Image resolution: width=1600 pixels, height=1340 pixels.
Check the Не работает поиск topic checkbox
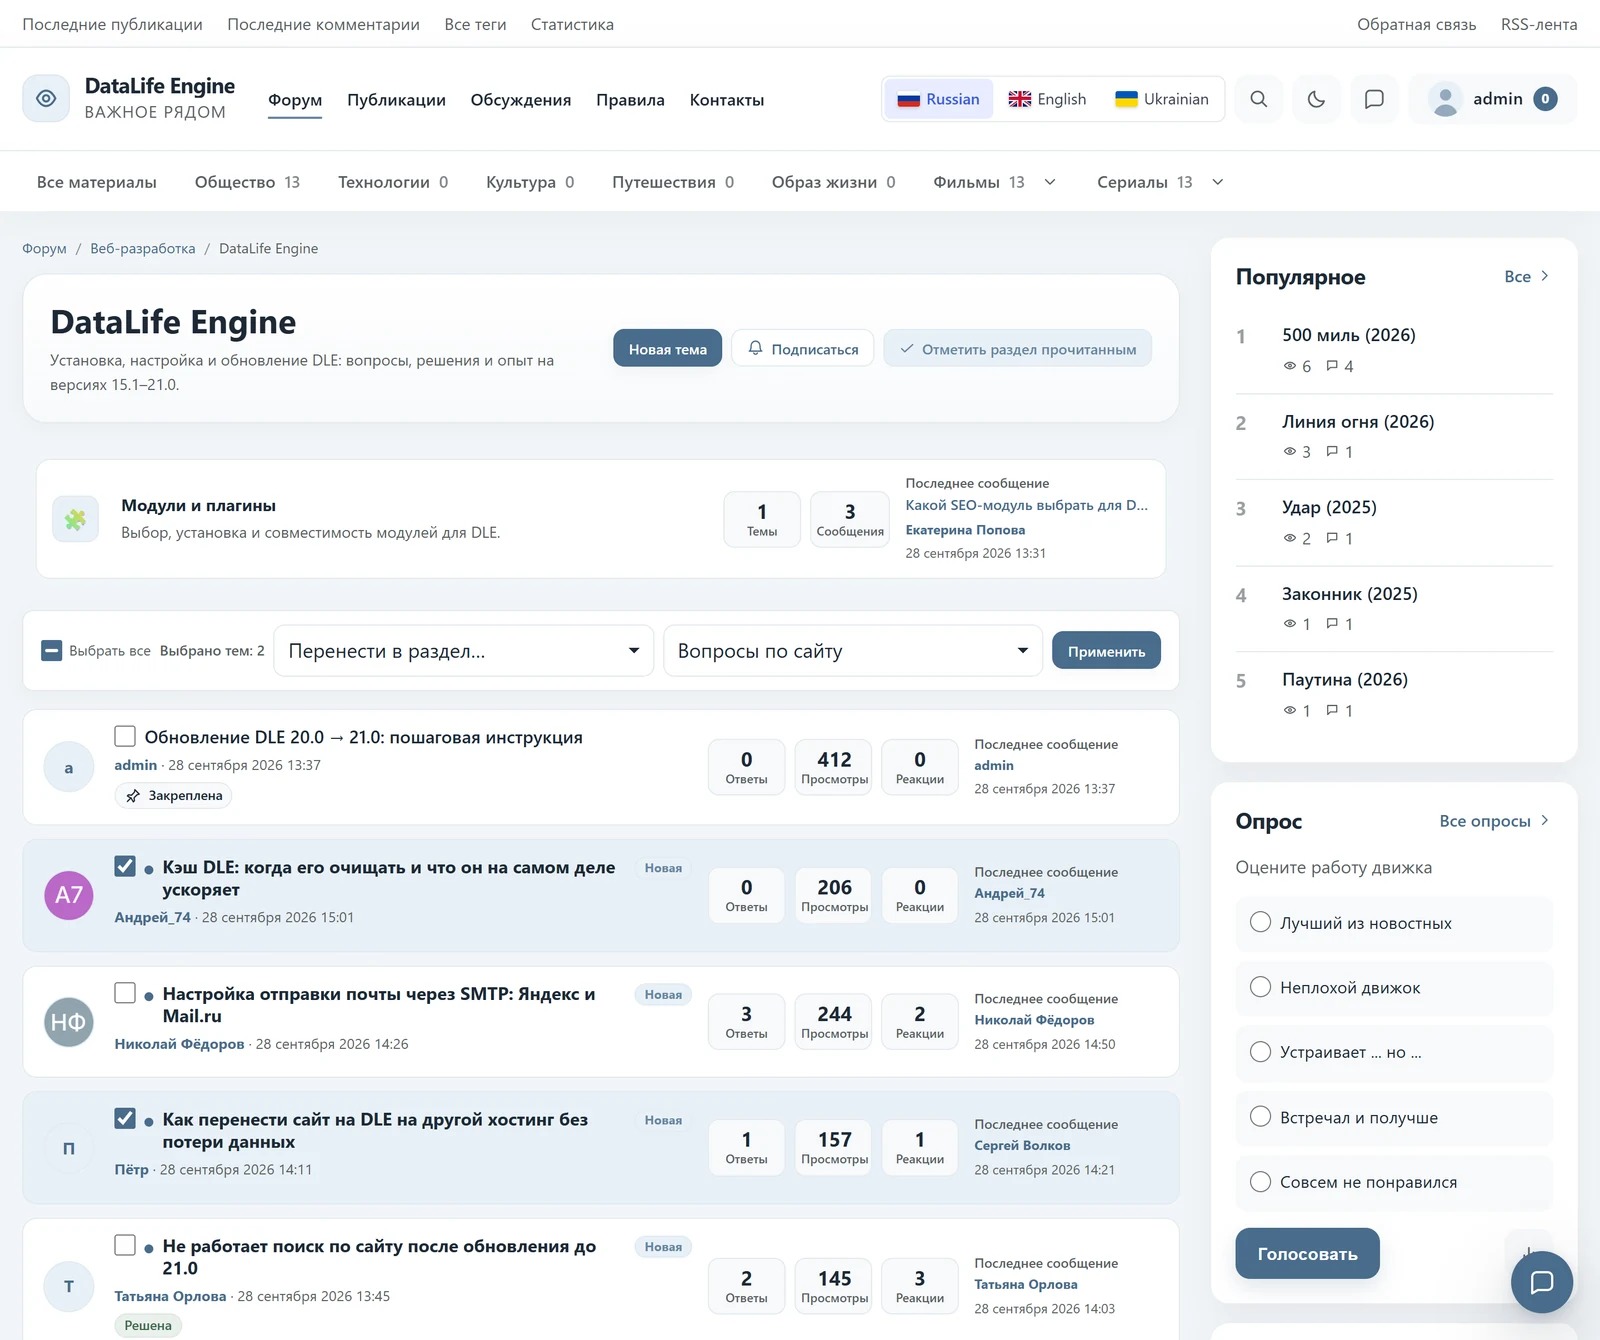pos(125,1245)
